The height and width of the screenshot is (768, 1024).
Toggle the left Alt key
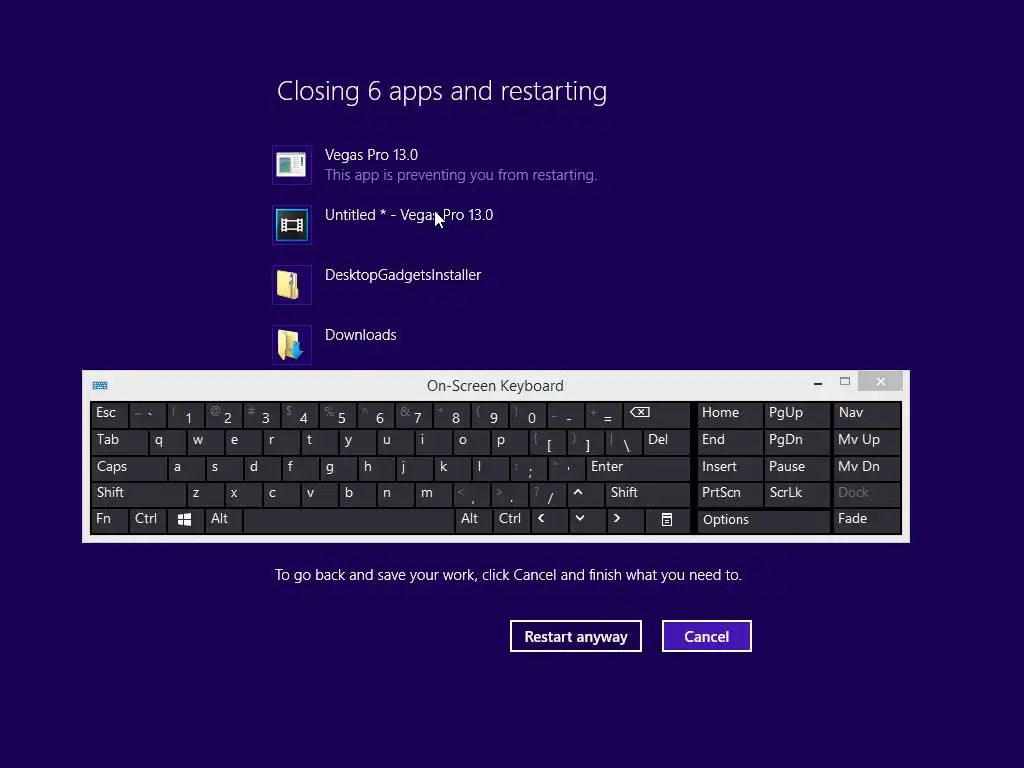[223, 520]
